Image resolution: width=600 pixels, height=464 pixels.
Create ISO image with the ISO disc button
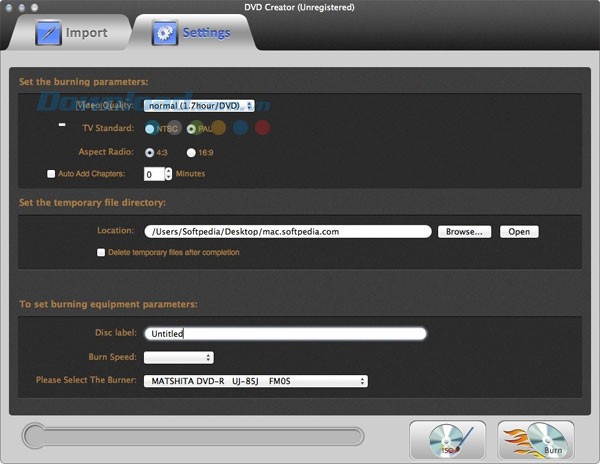[447, 441]
